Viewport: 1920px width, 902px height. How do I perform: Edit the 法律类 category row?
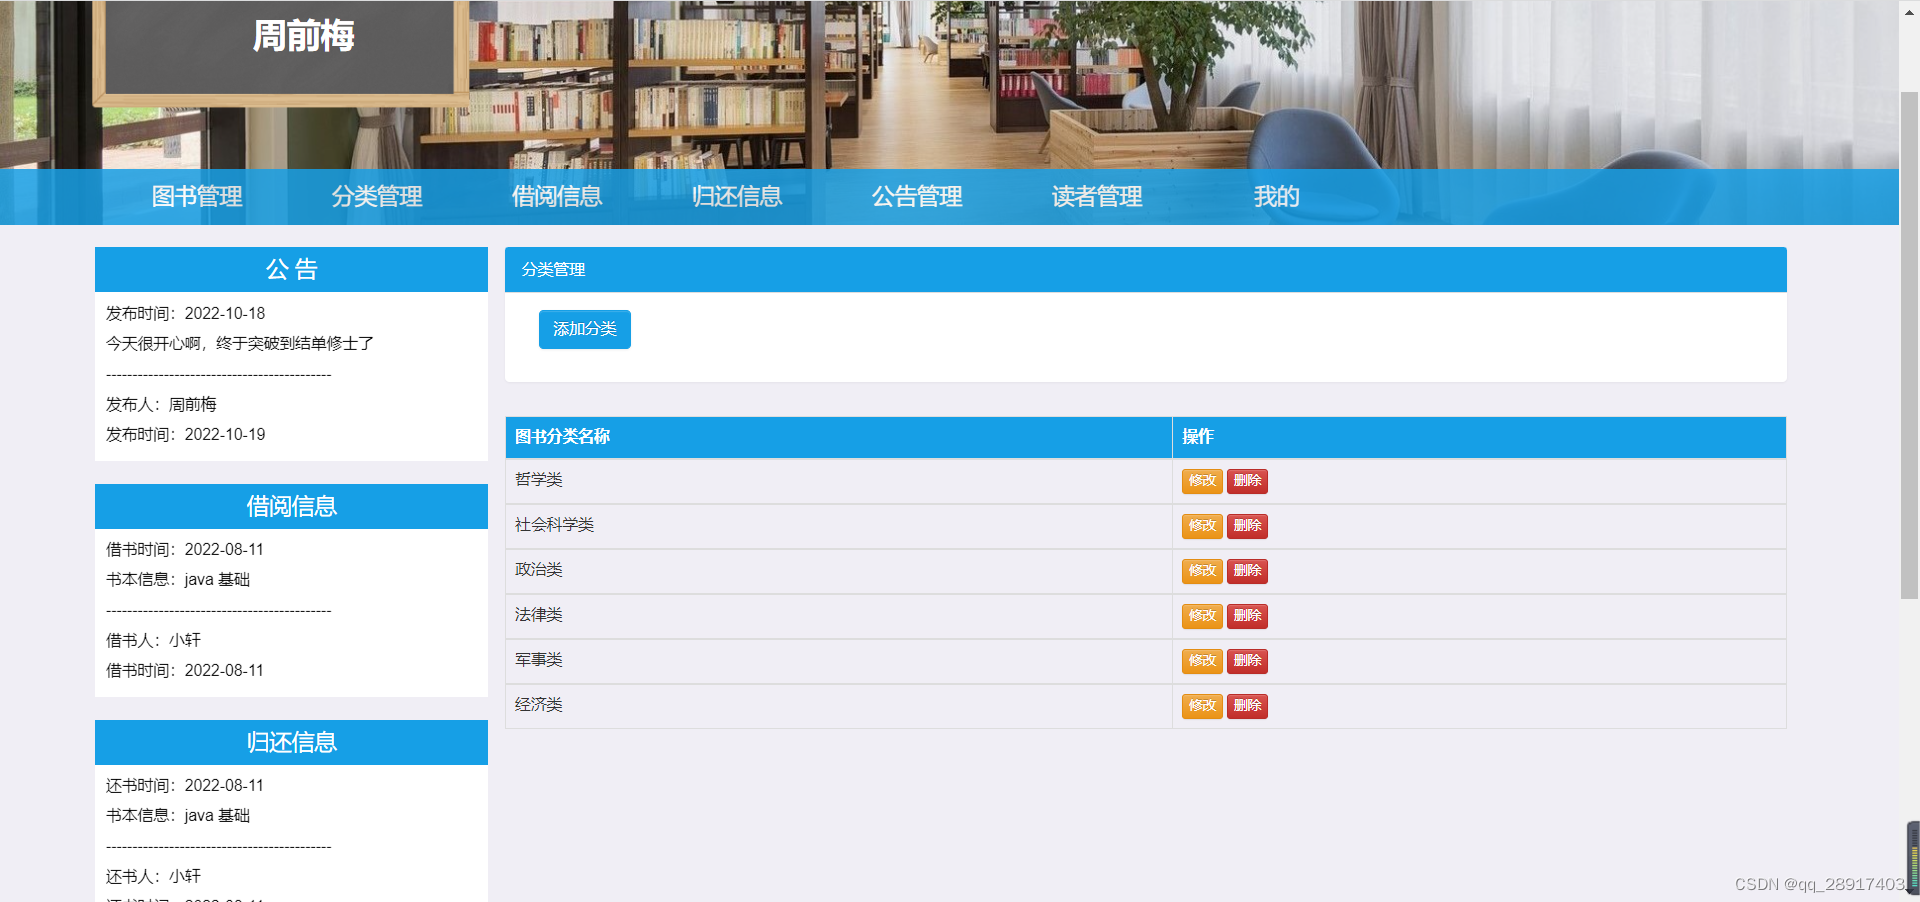point(1201,616)
